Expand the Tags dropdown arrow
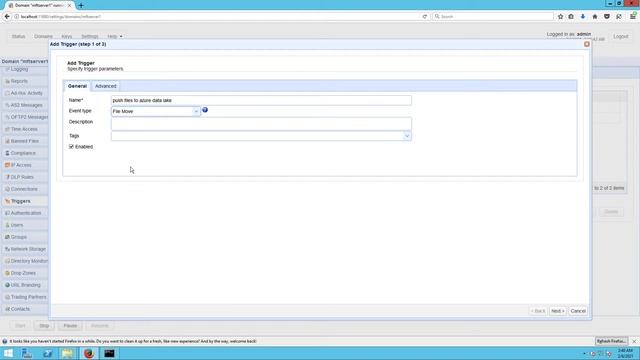This screenshot has height=360, width=640. pyautogui.click(x=407, y=136)
